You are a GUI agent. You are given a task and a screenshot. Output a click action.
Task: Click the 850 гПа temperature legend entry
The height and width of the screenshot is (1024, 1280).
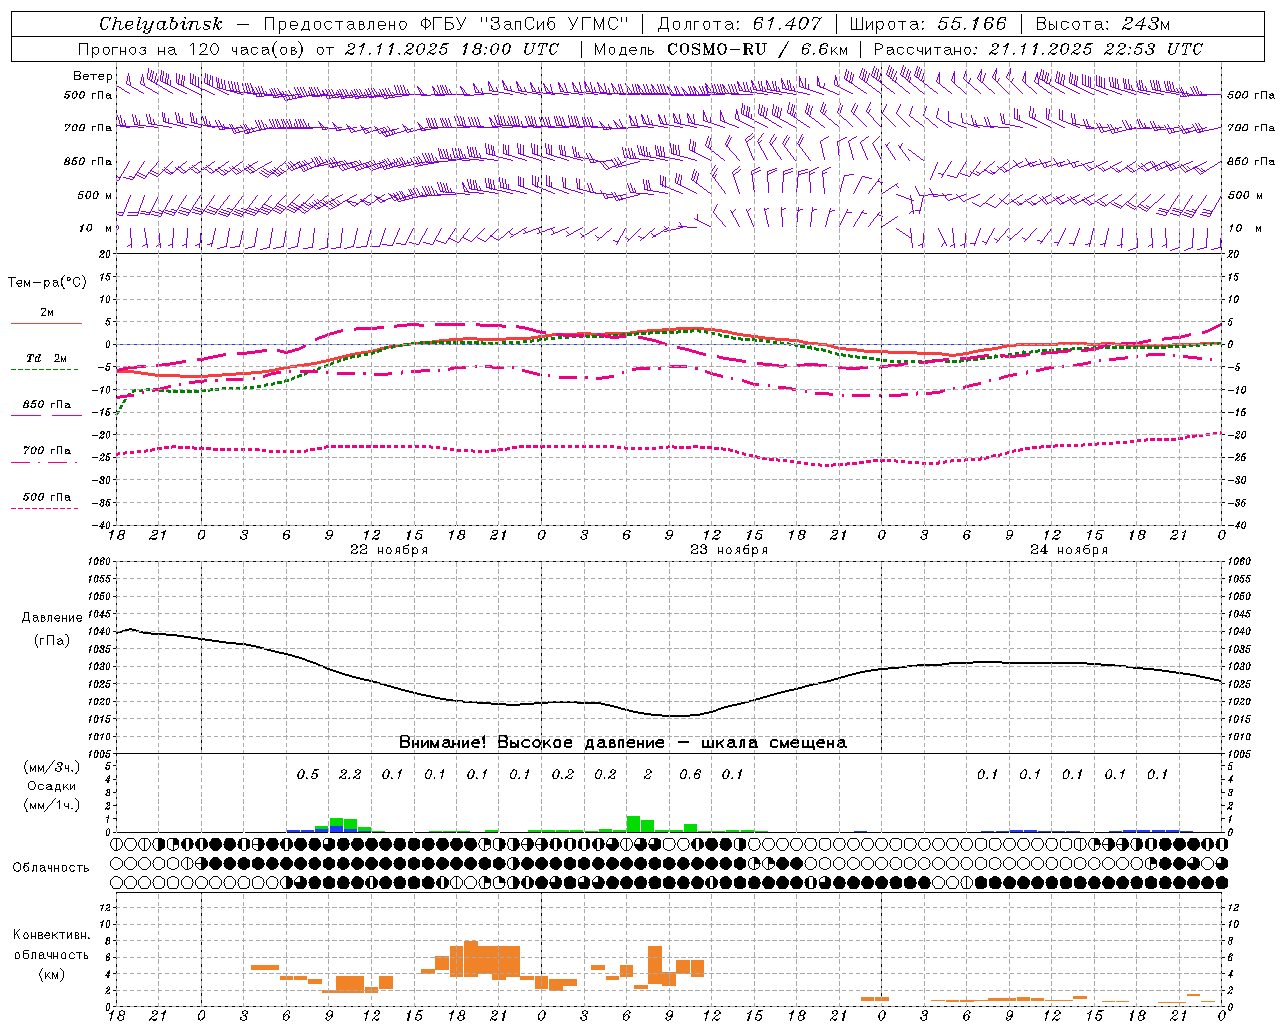point(46,405)
